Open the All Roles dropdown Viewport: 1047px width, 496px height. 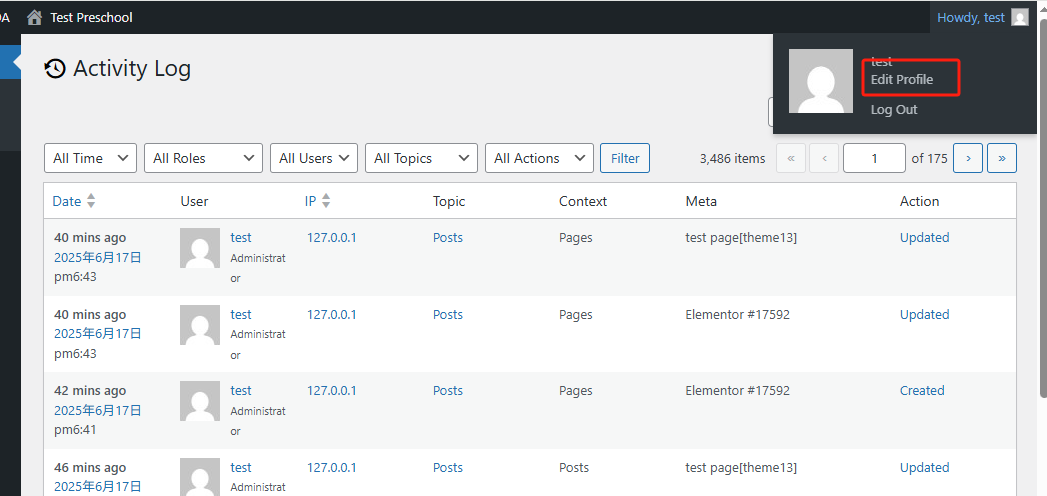click(x=203, y=158)
